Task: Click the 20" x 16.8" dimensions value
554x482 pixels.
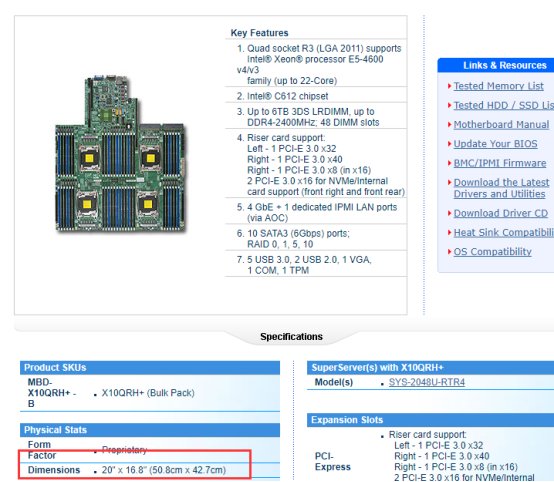Action: (164, 470)
